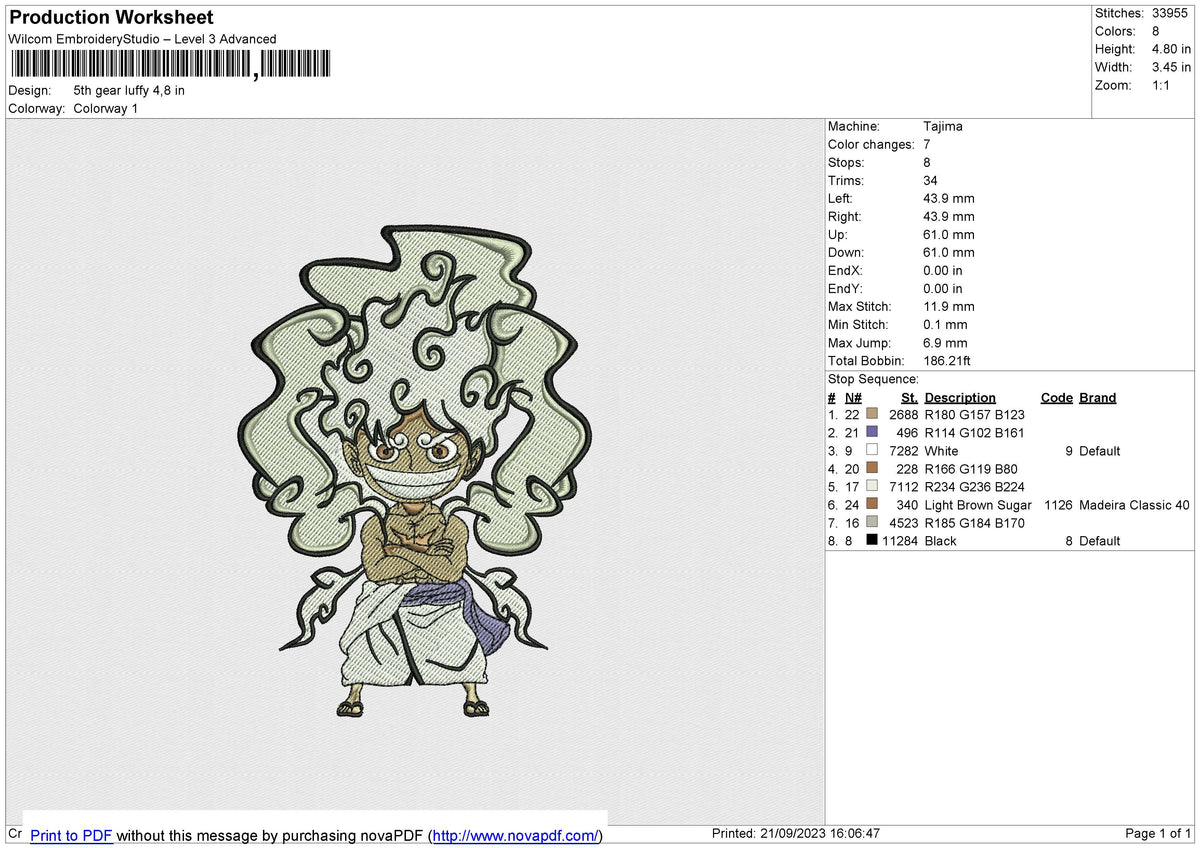Screen dimensions: 1200x848
Task: Click the worksheet barcode
Action: (x=172, y=65)
